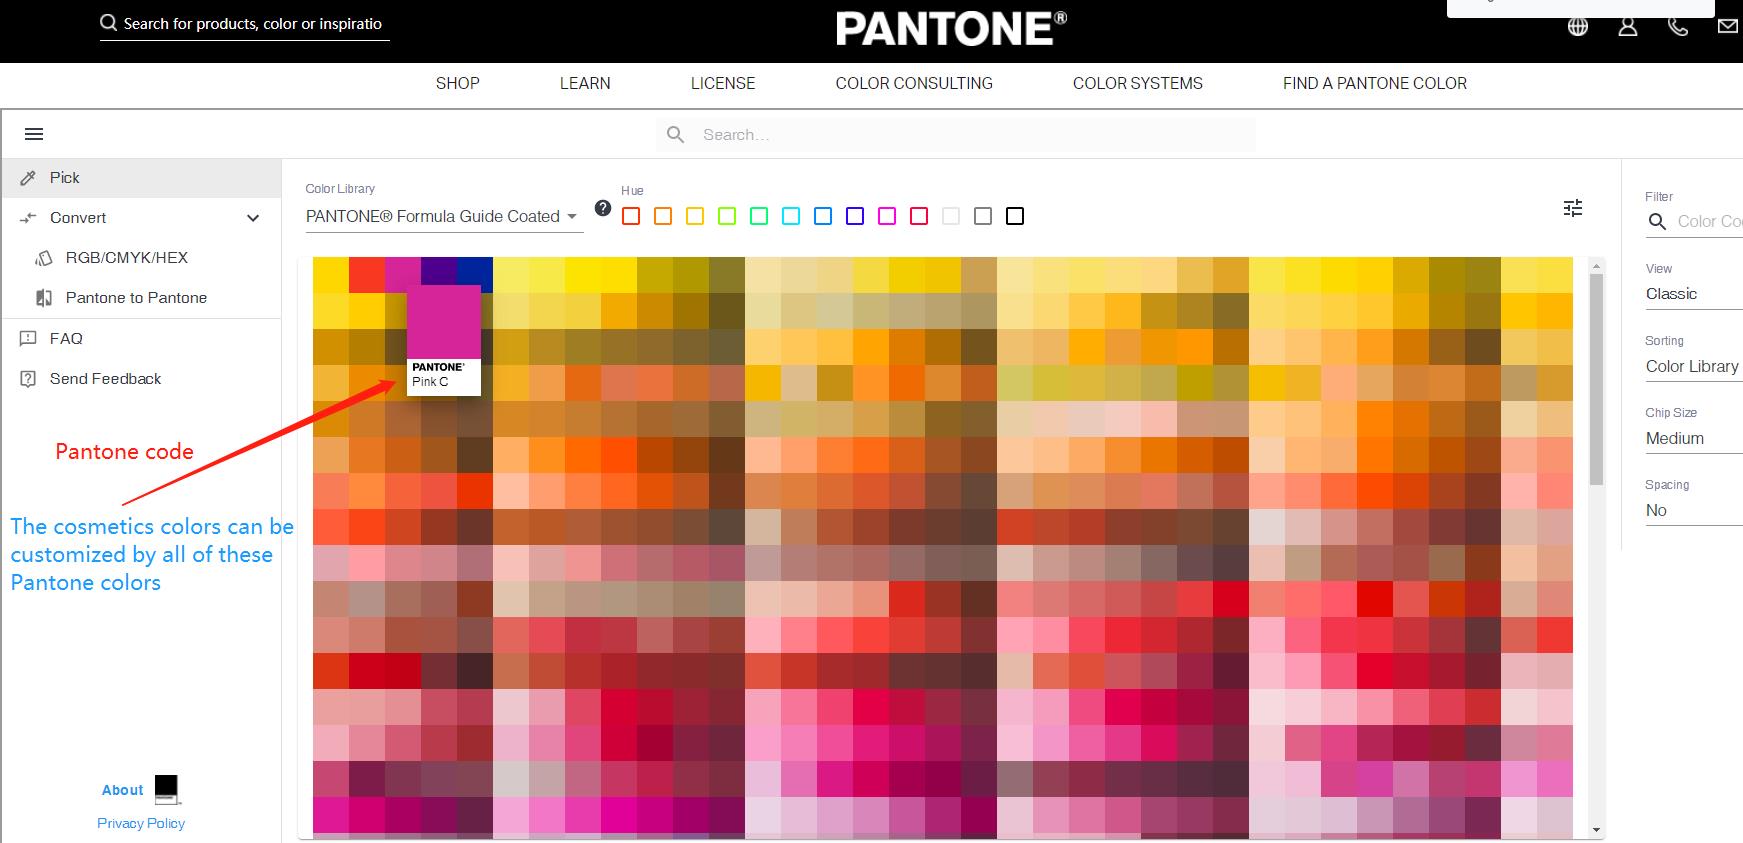1743x843 pixels.
Task: Toggle the white hue checkbox
Action: pos(951,216)
